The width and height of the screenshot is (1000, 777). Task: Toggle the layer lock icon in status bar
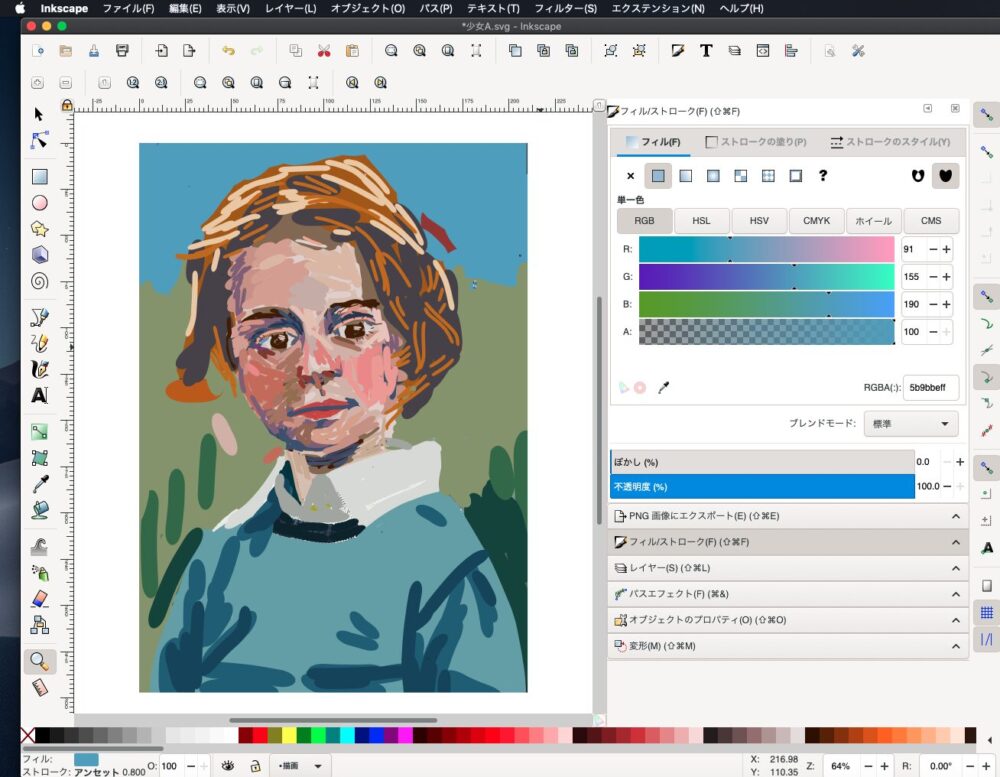(x=256, y=766)
